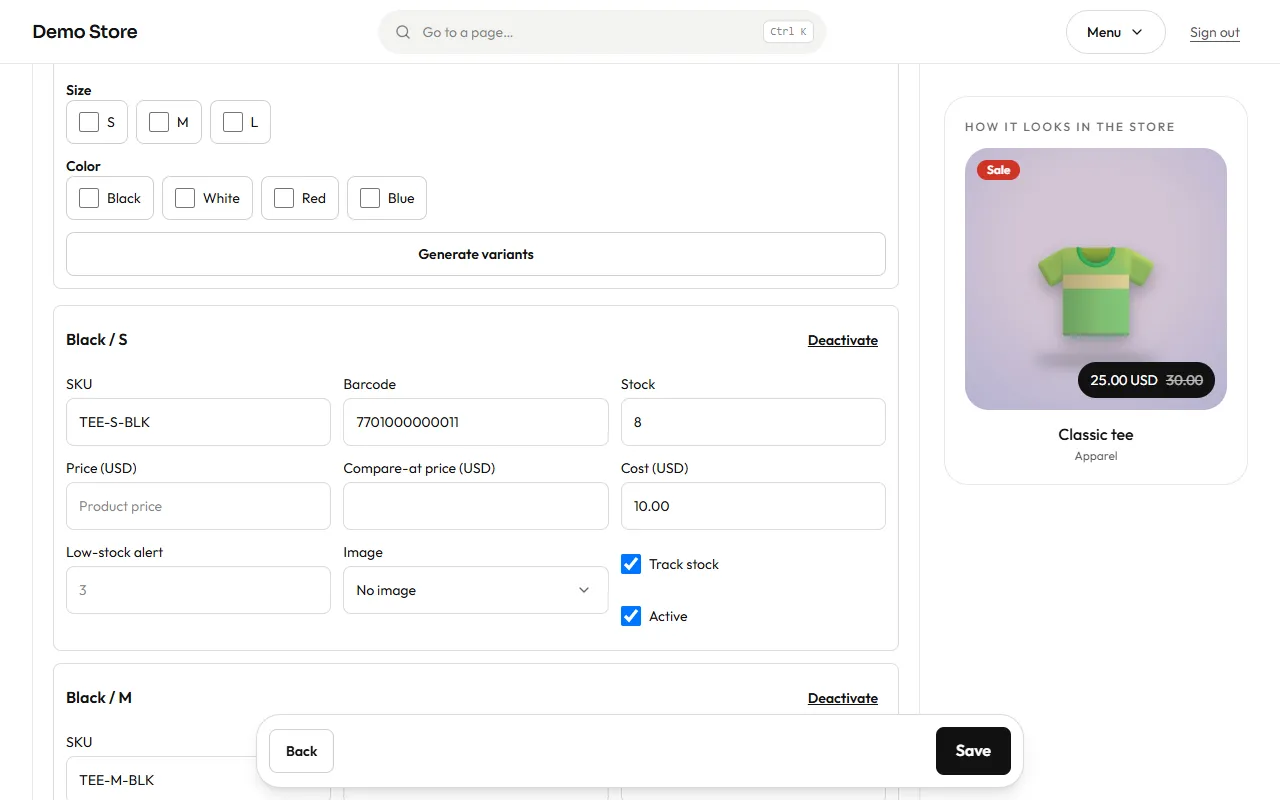This screenshot has width=1280, height=800.
Task: Click the Stock field for Black / S
Action: pos(753,422)
